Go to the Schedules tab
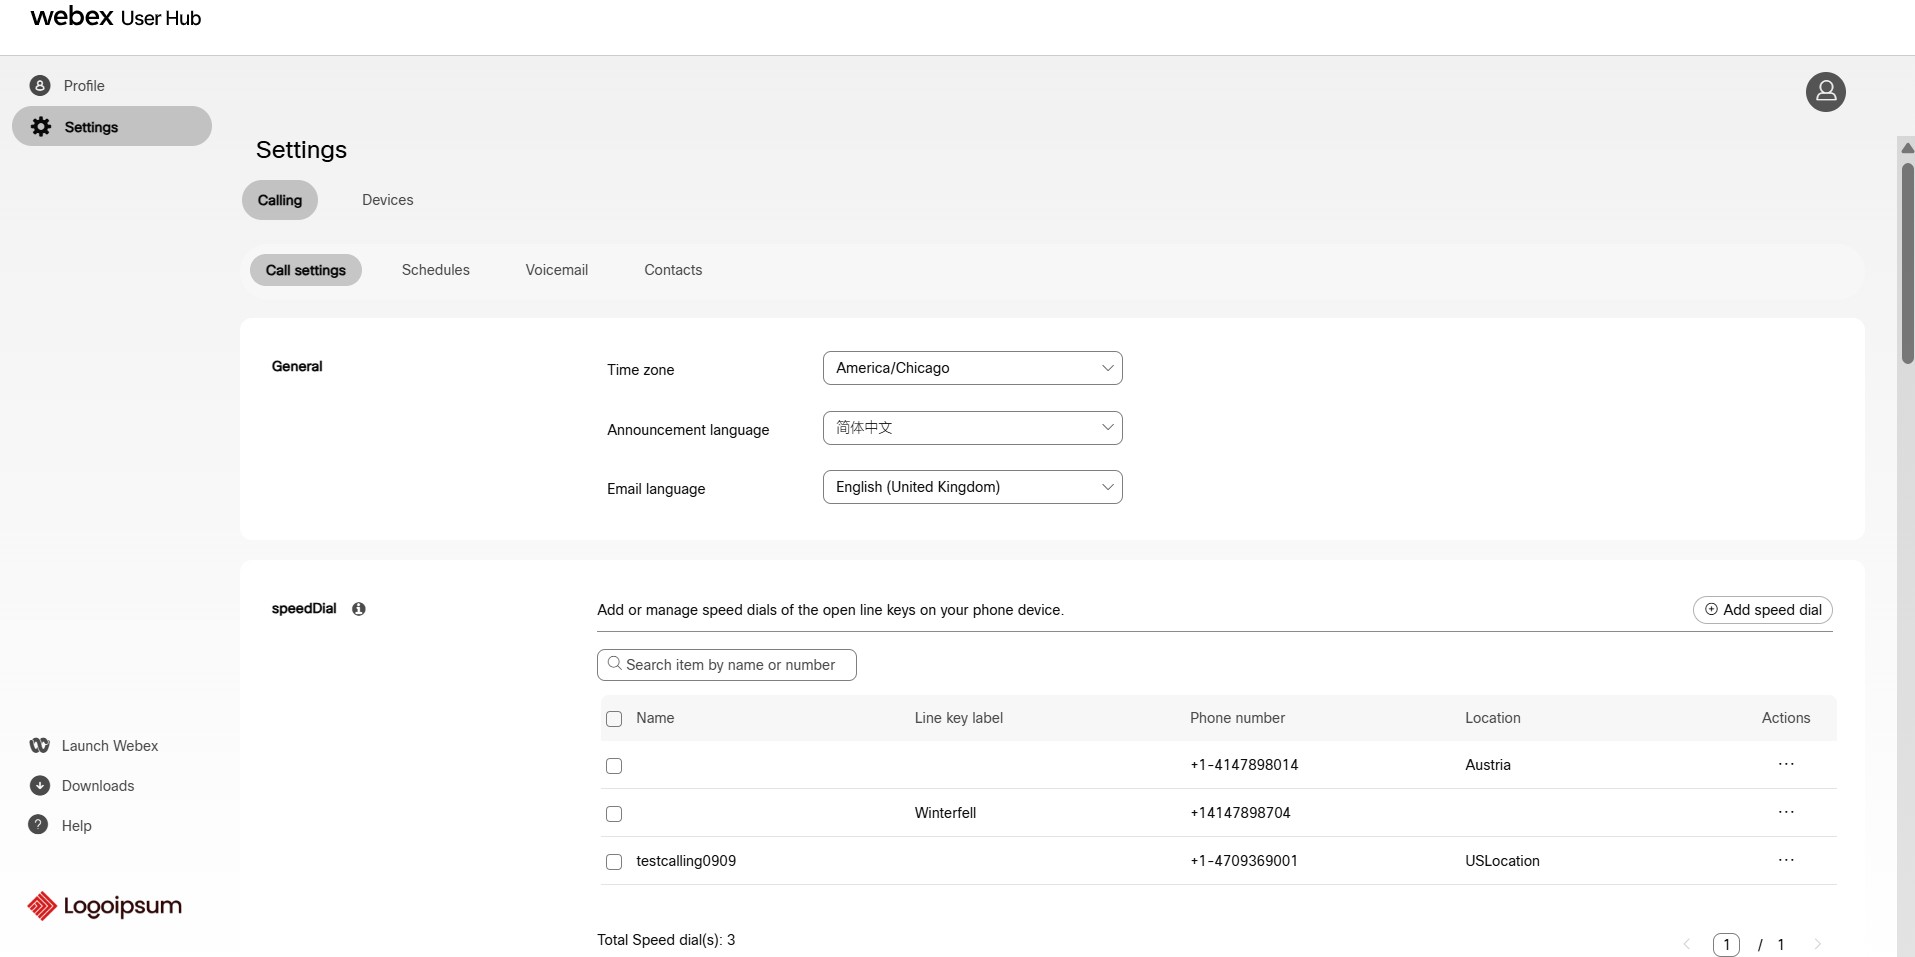 [x=435, y=270]
